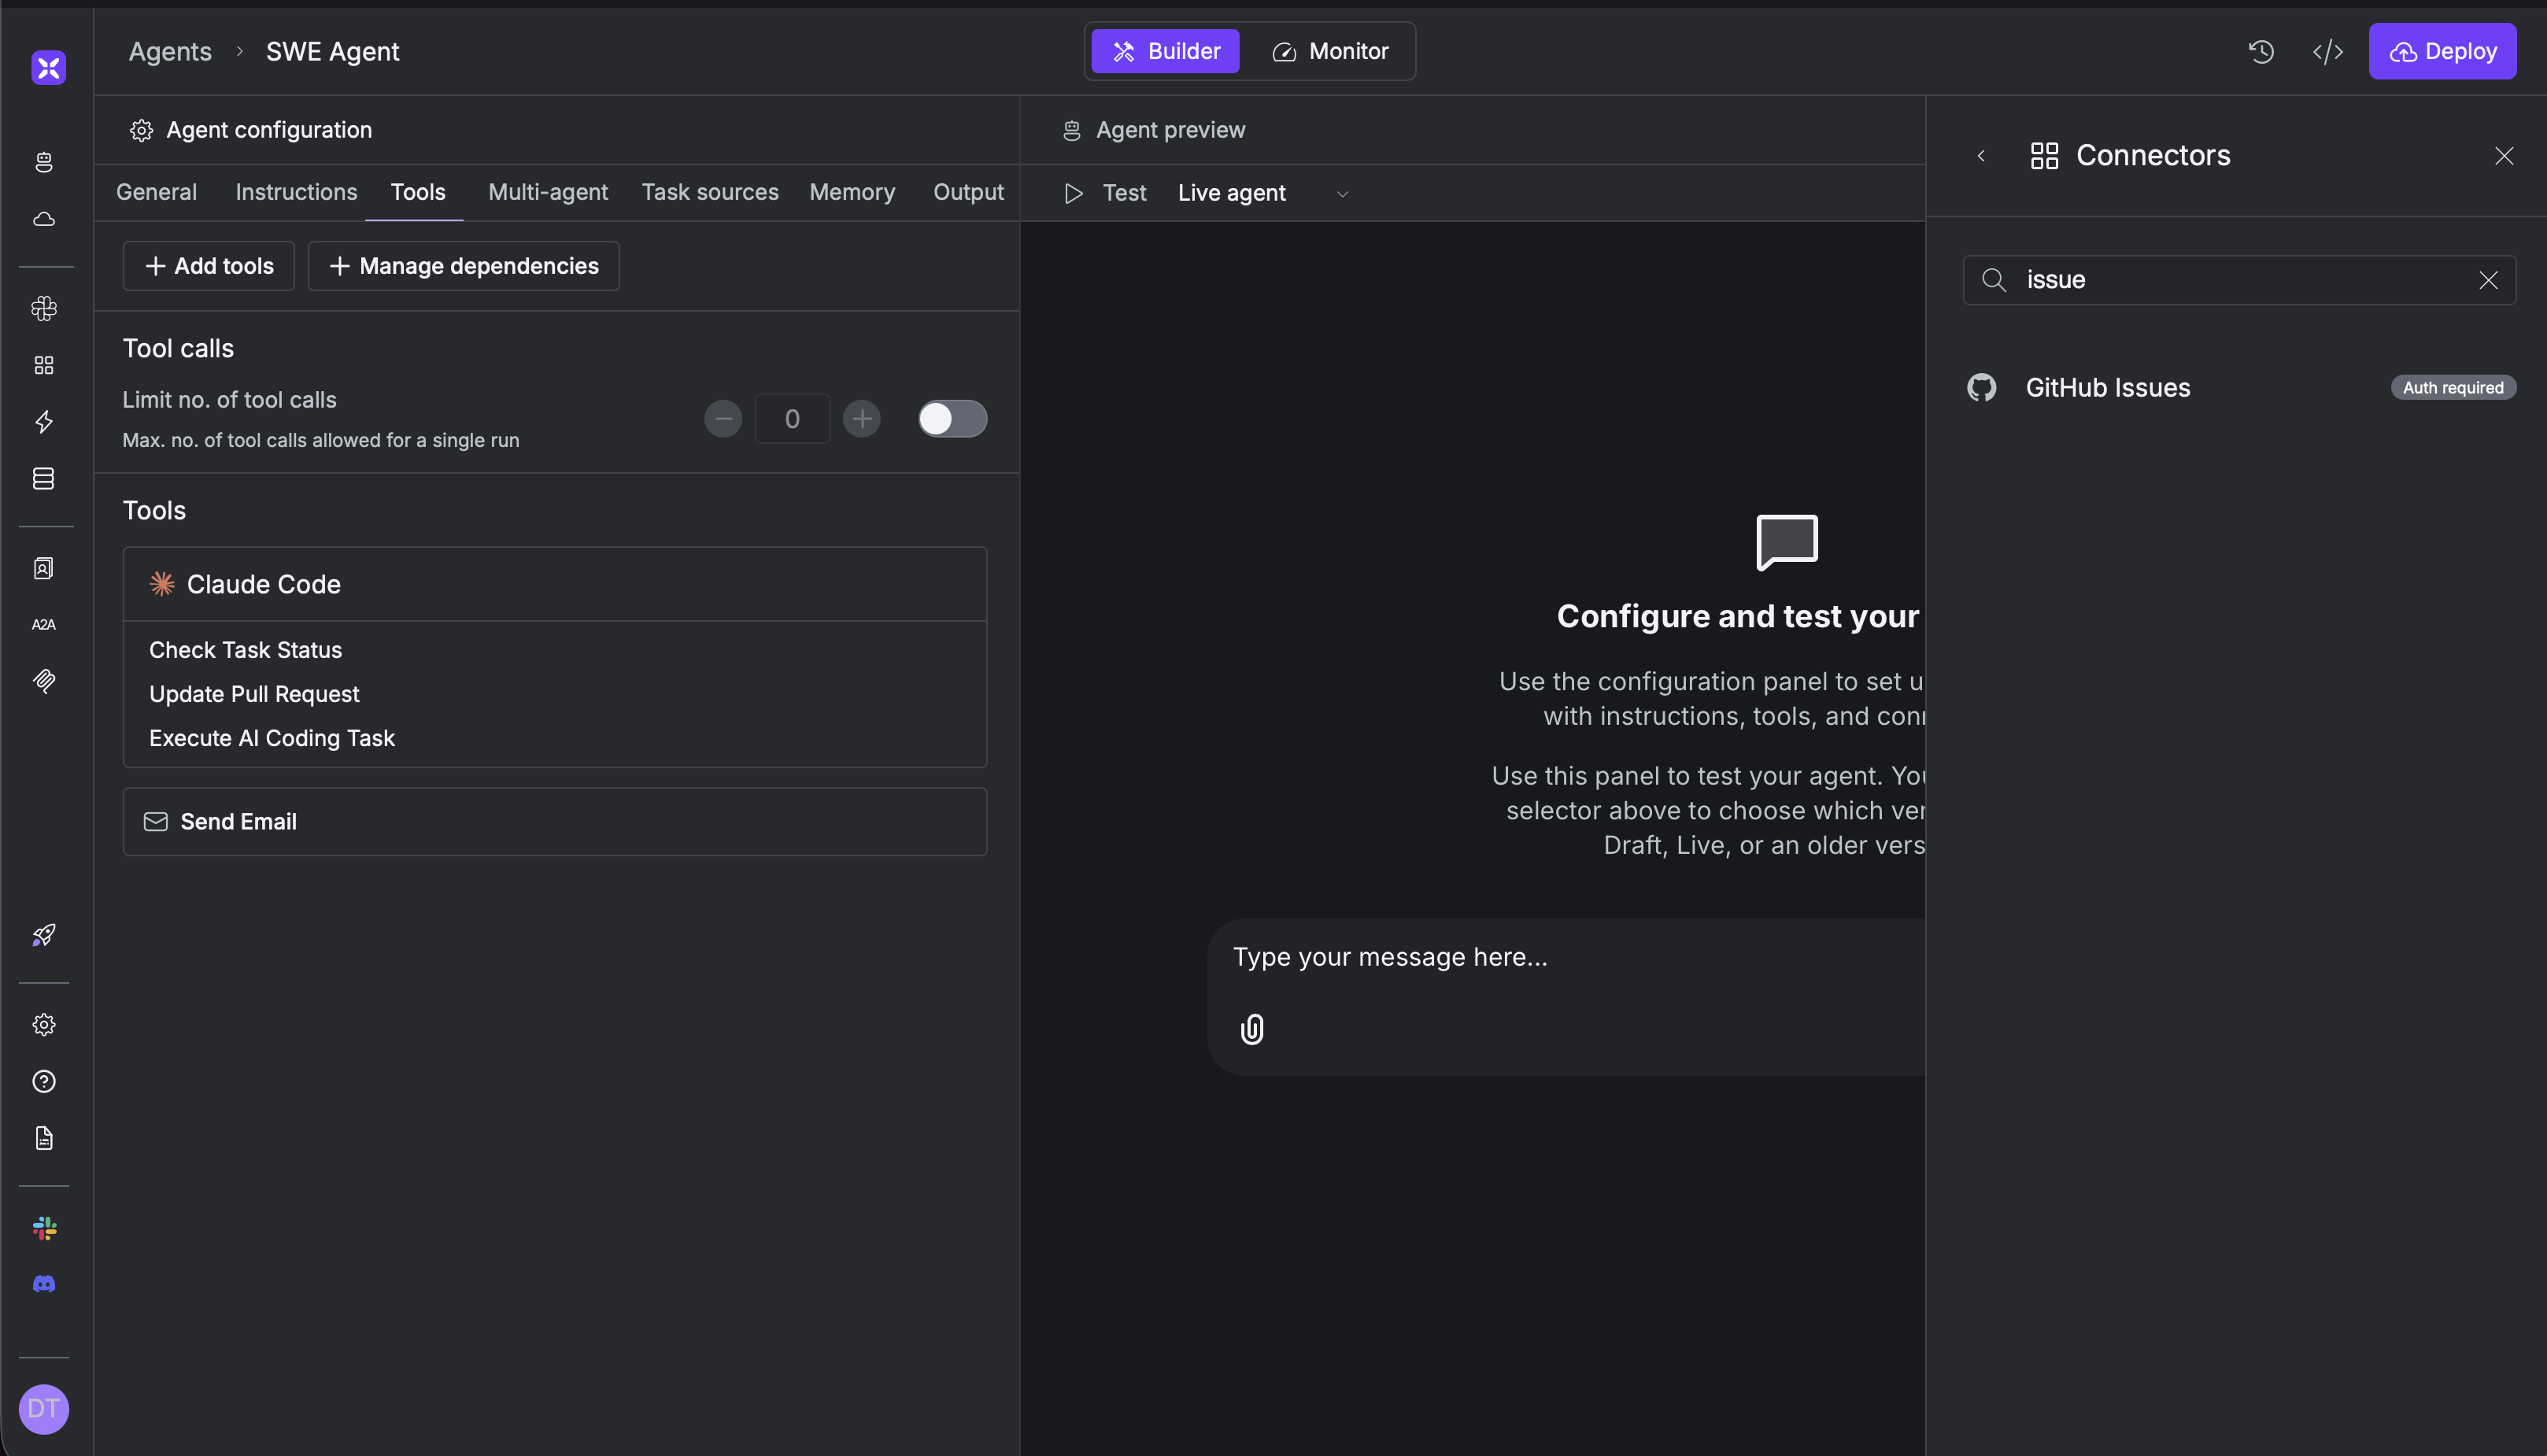The height and width of the screenshot is (1456, 2547).
Task: Select the Agents icon in sidebar
Action: [x=44, y=162]
